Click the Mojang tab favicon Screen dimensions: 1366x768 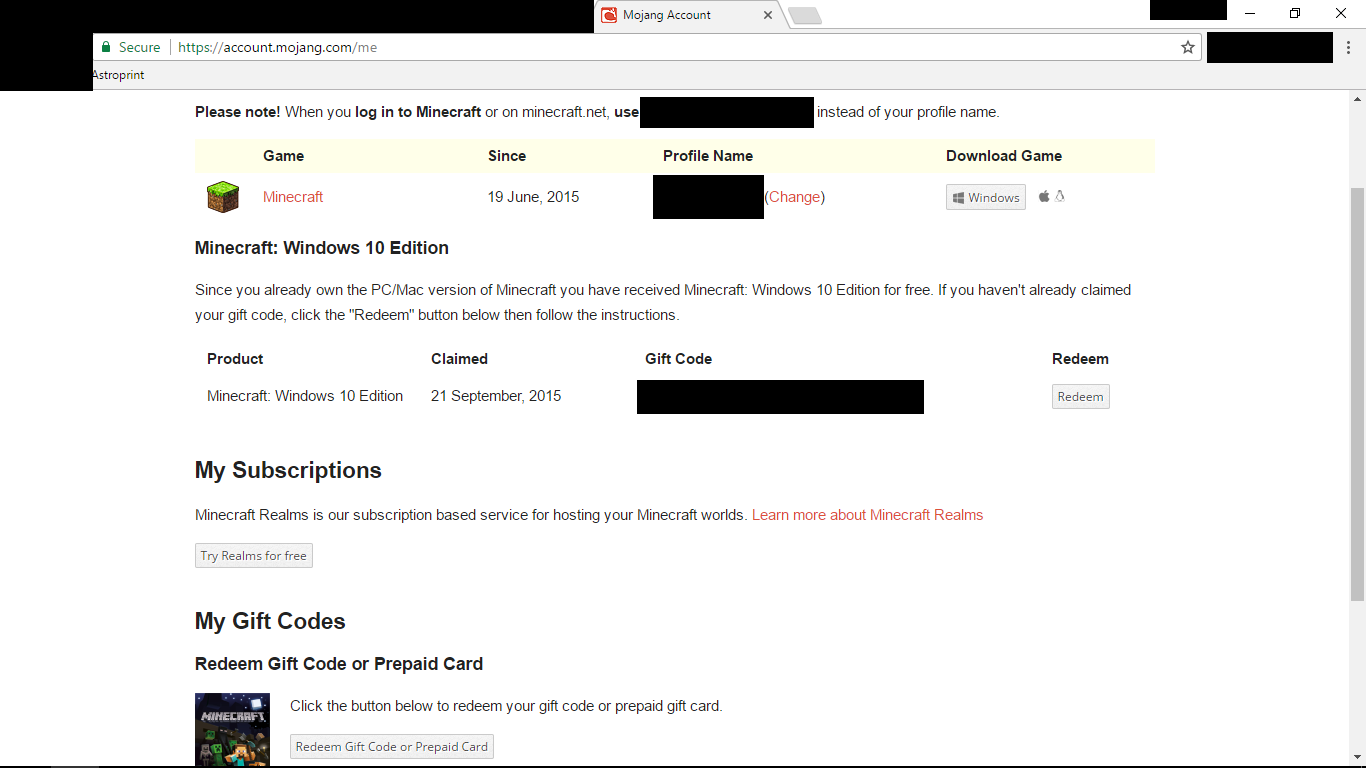pos(609,15)
